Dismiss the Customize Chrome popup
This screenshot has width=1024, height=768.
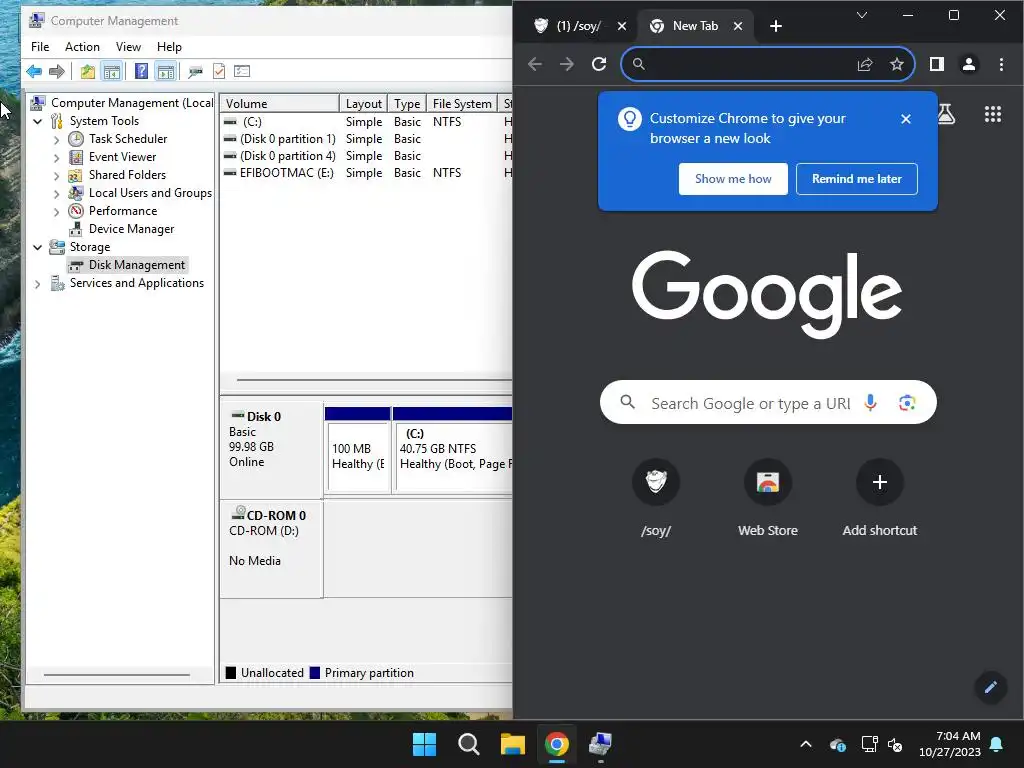click(905, 119)
